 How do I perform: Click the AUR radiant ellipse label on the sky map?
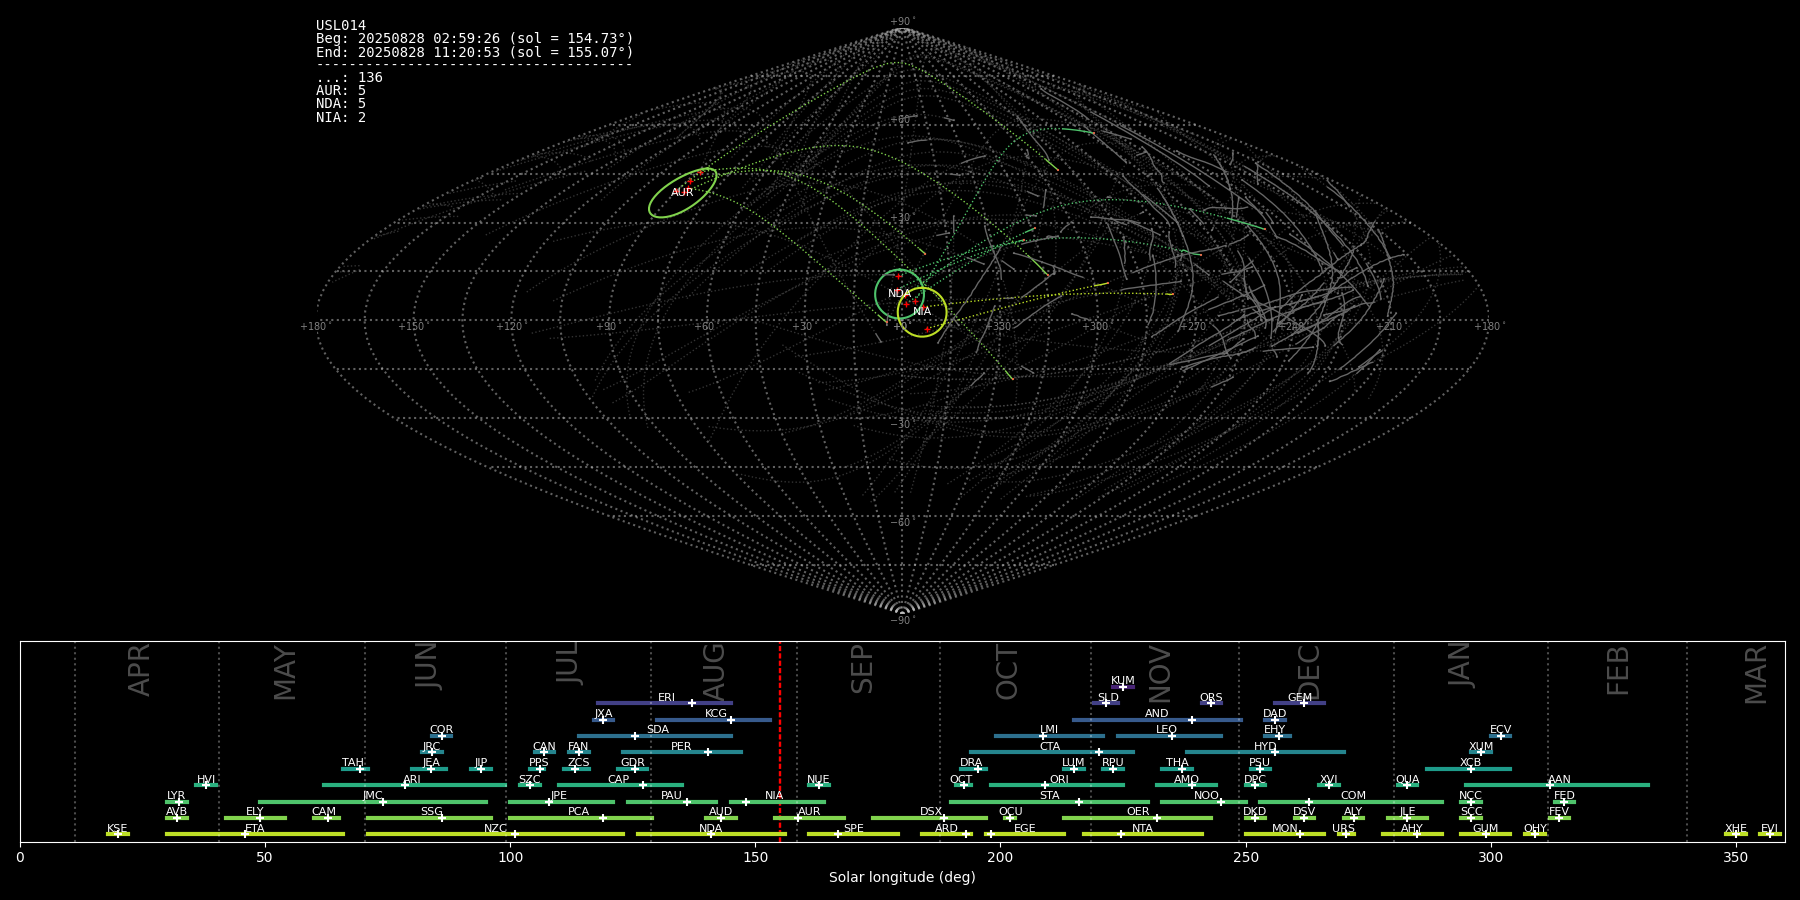click(x=682, y=192)
